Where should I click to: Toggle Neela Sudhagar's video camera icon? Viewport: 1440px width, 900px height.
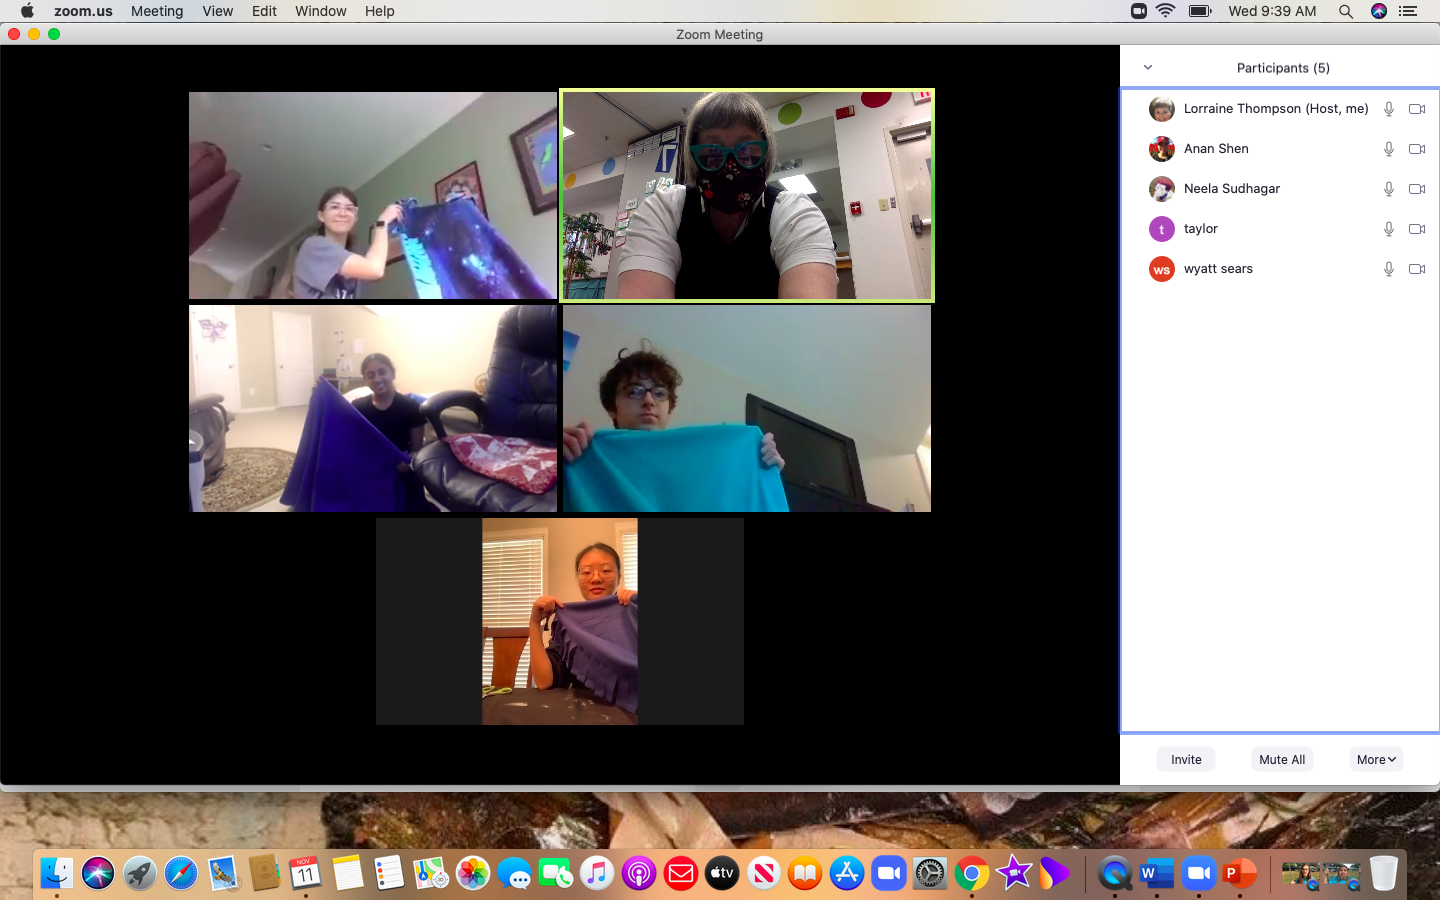[1417, 189]
